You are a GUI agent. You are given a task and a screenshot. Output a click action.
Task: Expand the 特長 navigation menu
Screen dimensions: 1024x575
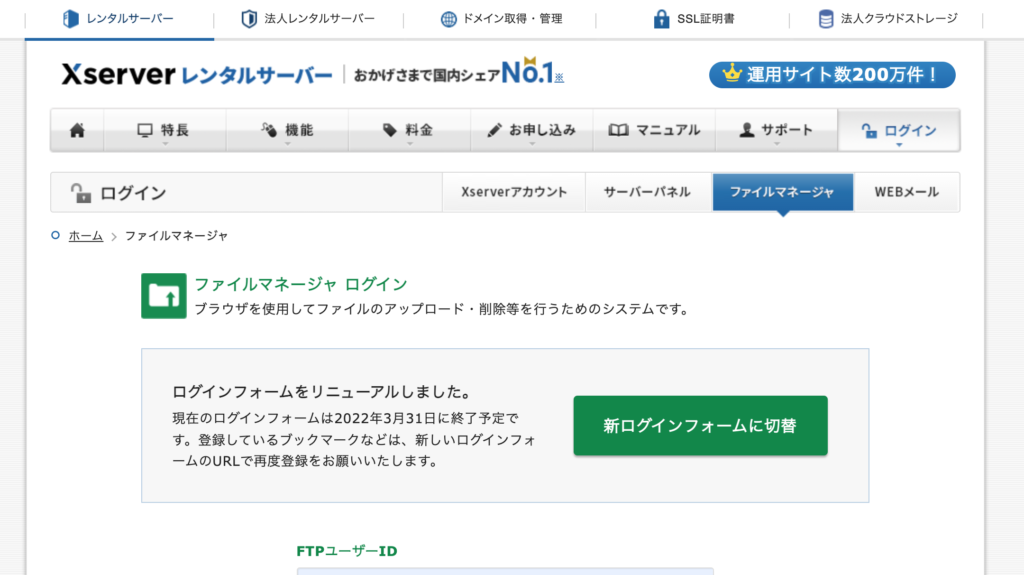[x=164, y=130]
